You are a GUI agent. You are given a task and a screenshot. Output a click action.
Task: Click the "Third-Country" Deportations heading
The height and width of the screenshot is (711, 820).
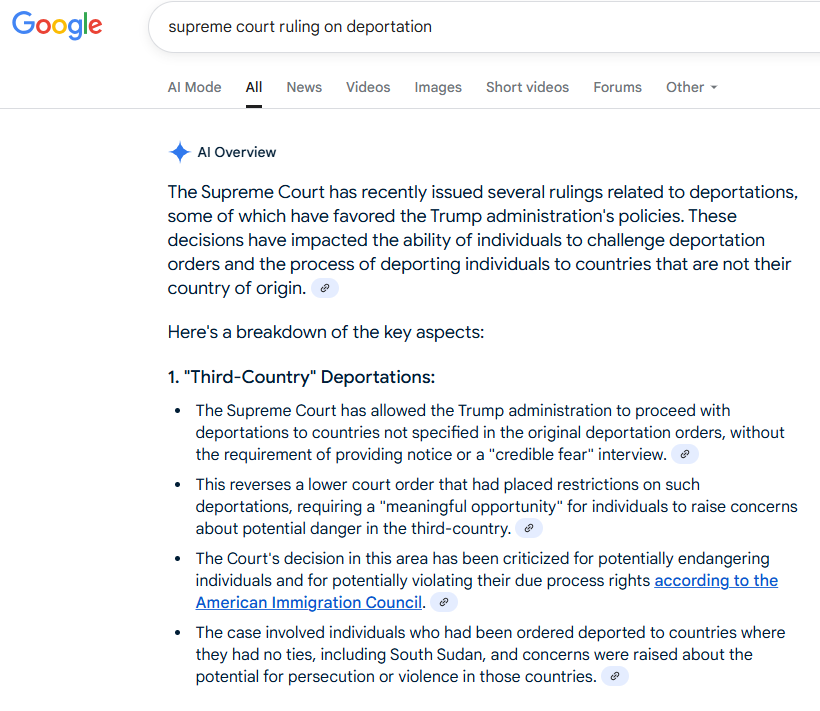(x=301, y=377)
